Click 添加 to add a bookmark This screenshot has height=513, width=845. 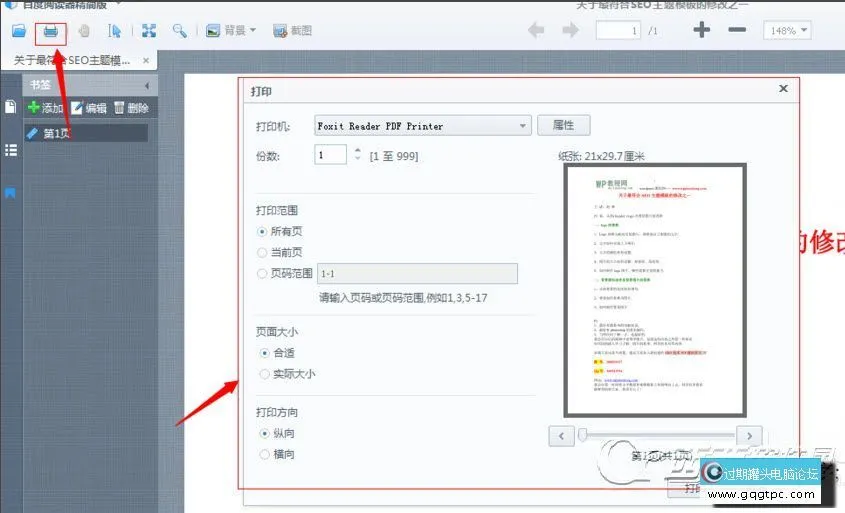(45, 108)
